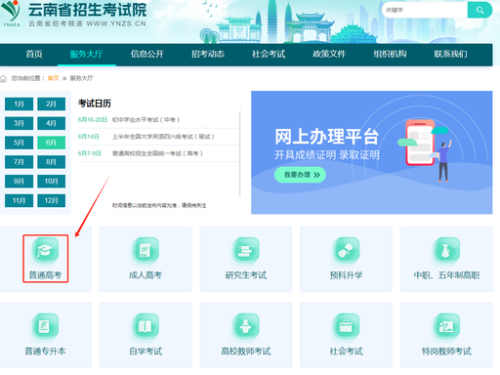Screen dimensions: 500x375
Task: Open 招考动态 in navigation bar
Action: coord(208,54)
